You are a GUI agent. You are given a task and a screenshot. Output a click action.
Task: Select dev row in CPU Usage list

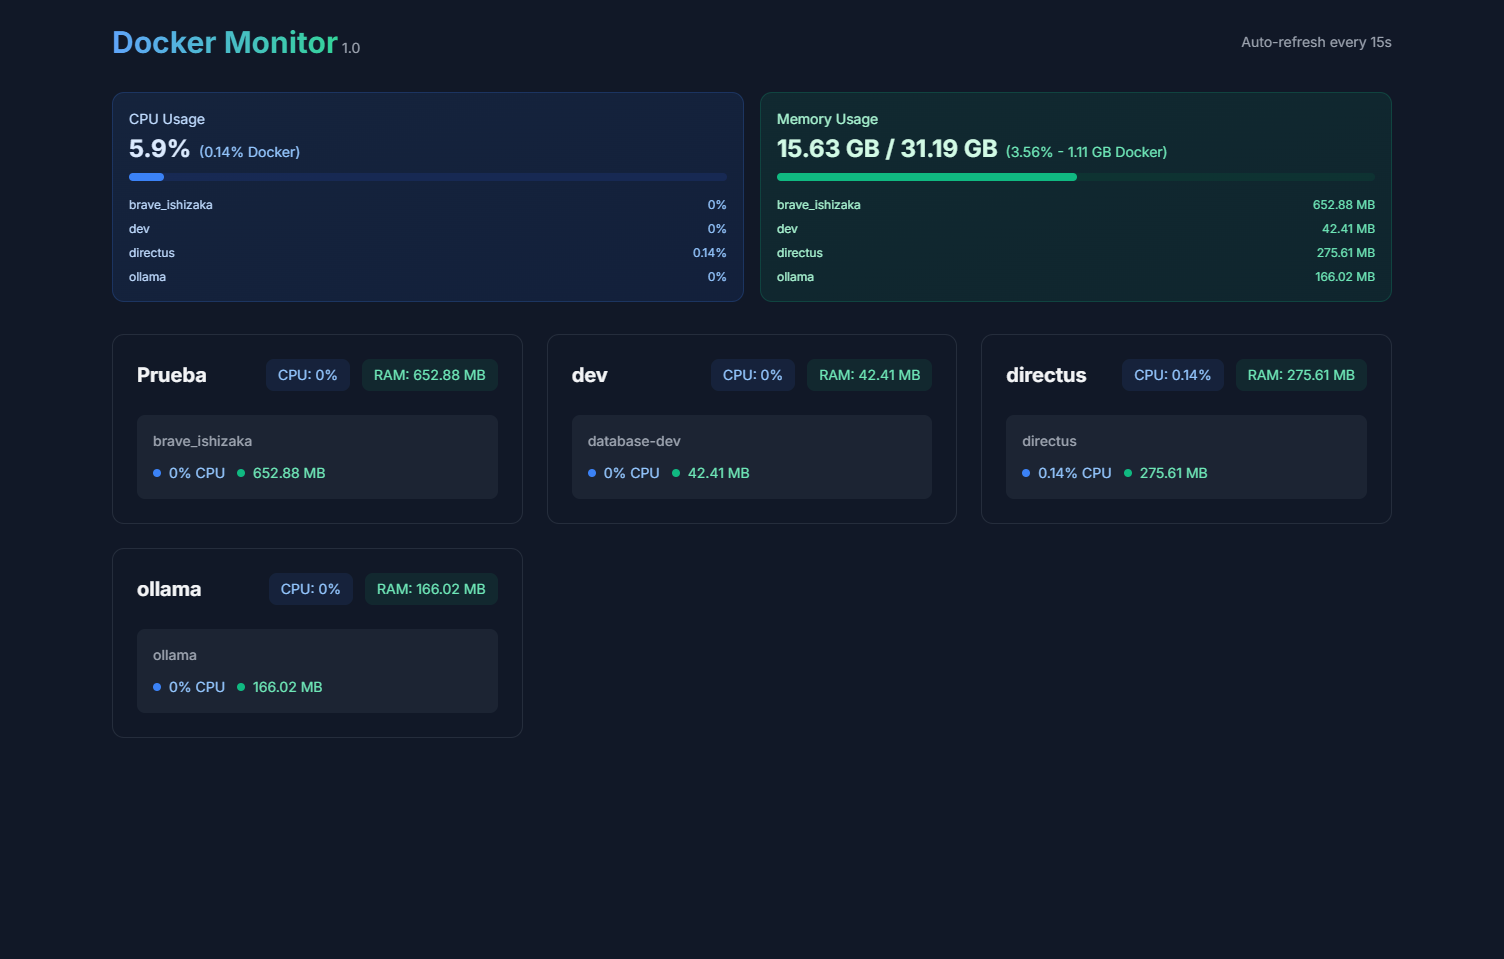428,229
